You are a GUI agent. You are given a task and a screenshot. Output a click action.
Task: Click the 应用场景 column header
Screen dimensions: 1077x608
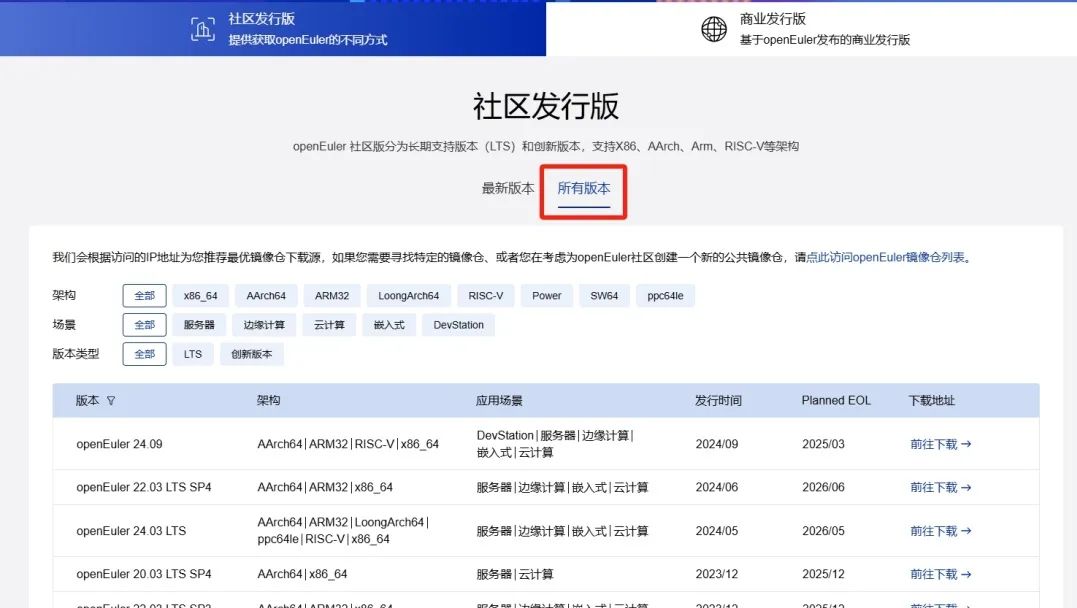(499, 401)
